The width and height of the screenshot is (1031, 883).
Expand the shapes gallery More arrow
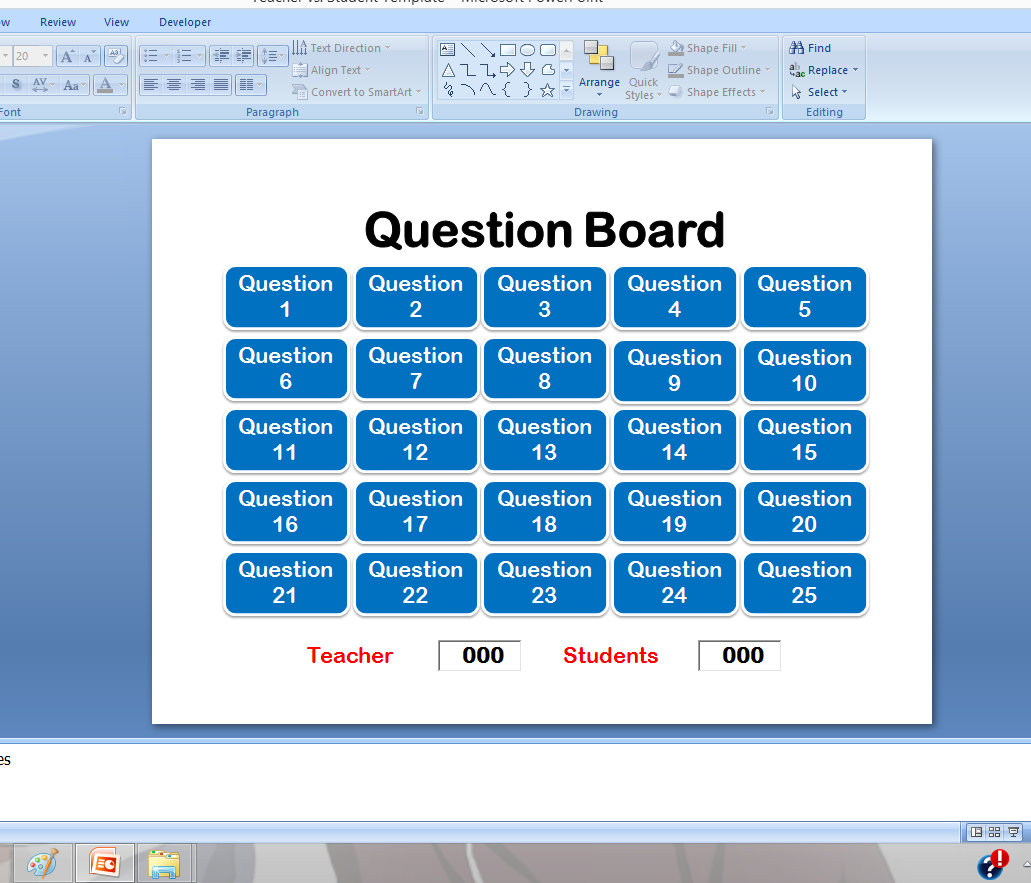566,90
